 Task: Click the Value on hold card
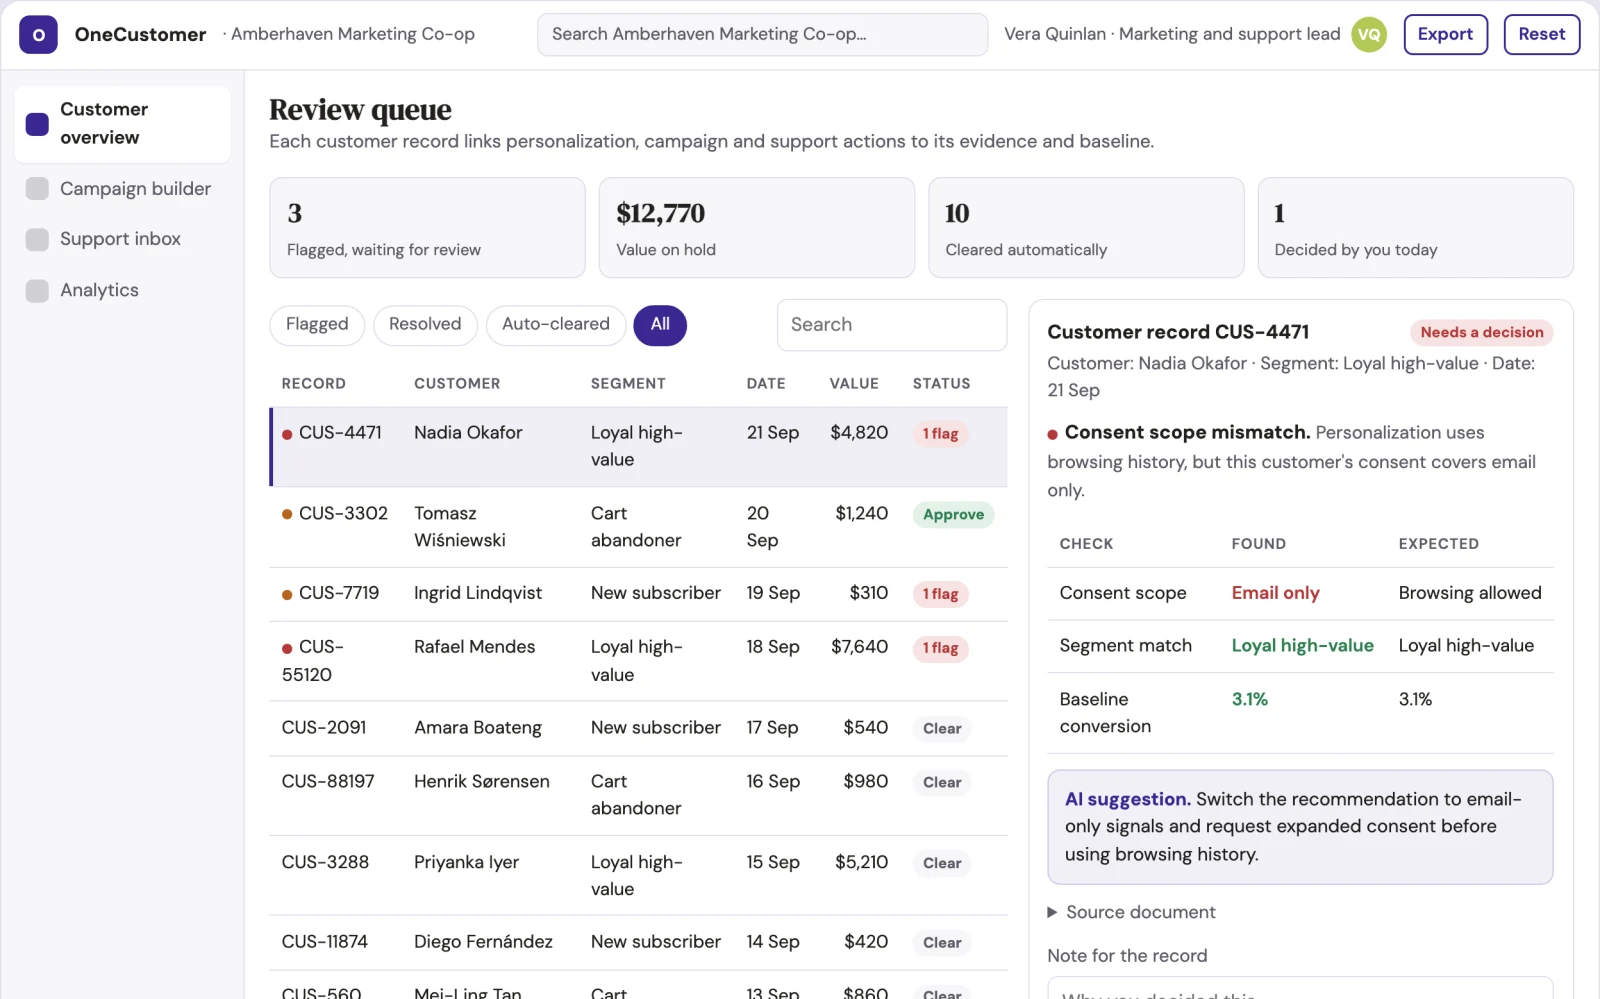coord(756,228)
